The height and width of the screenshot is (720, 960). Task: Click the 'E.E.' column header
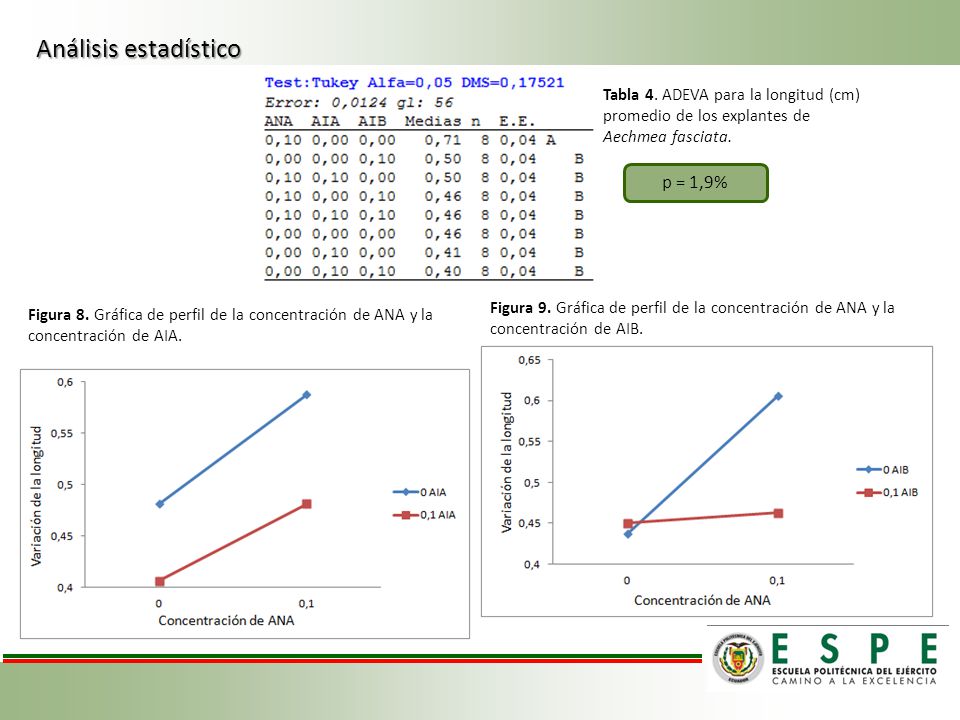coord(517,121)
